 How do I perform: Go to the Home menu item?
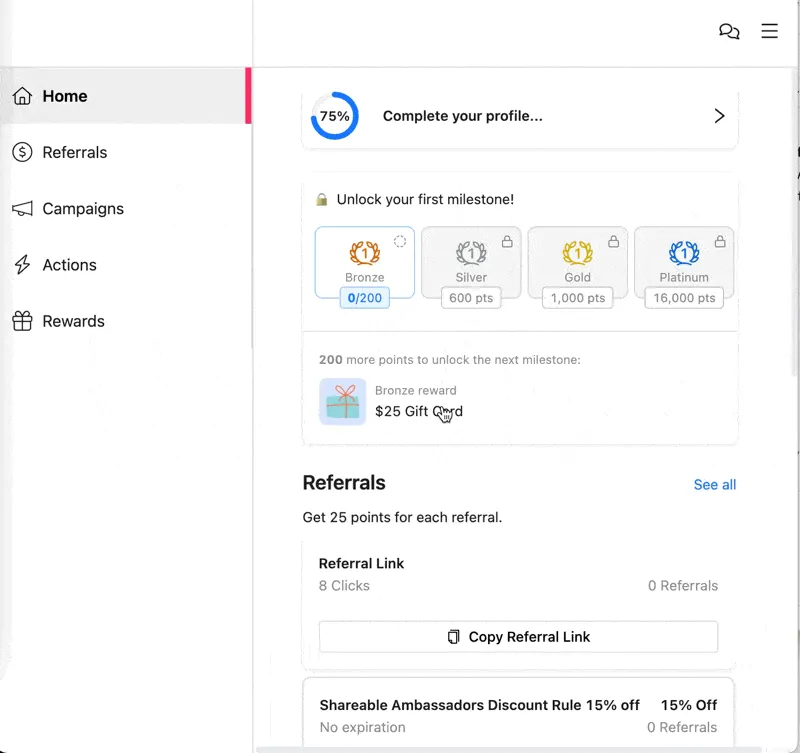coord(126,96)
